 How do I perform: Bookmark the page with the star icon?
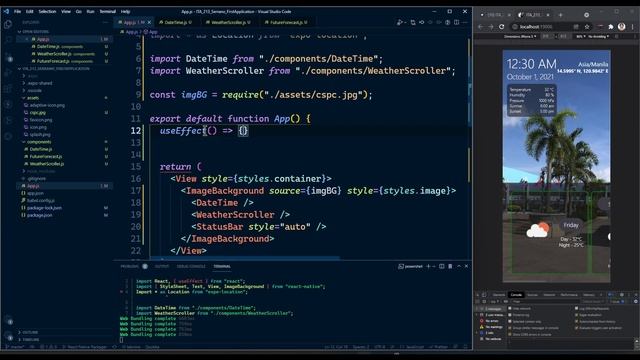click(587, 27)
